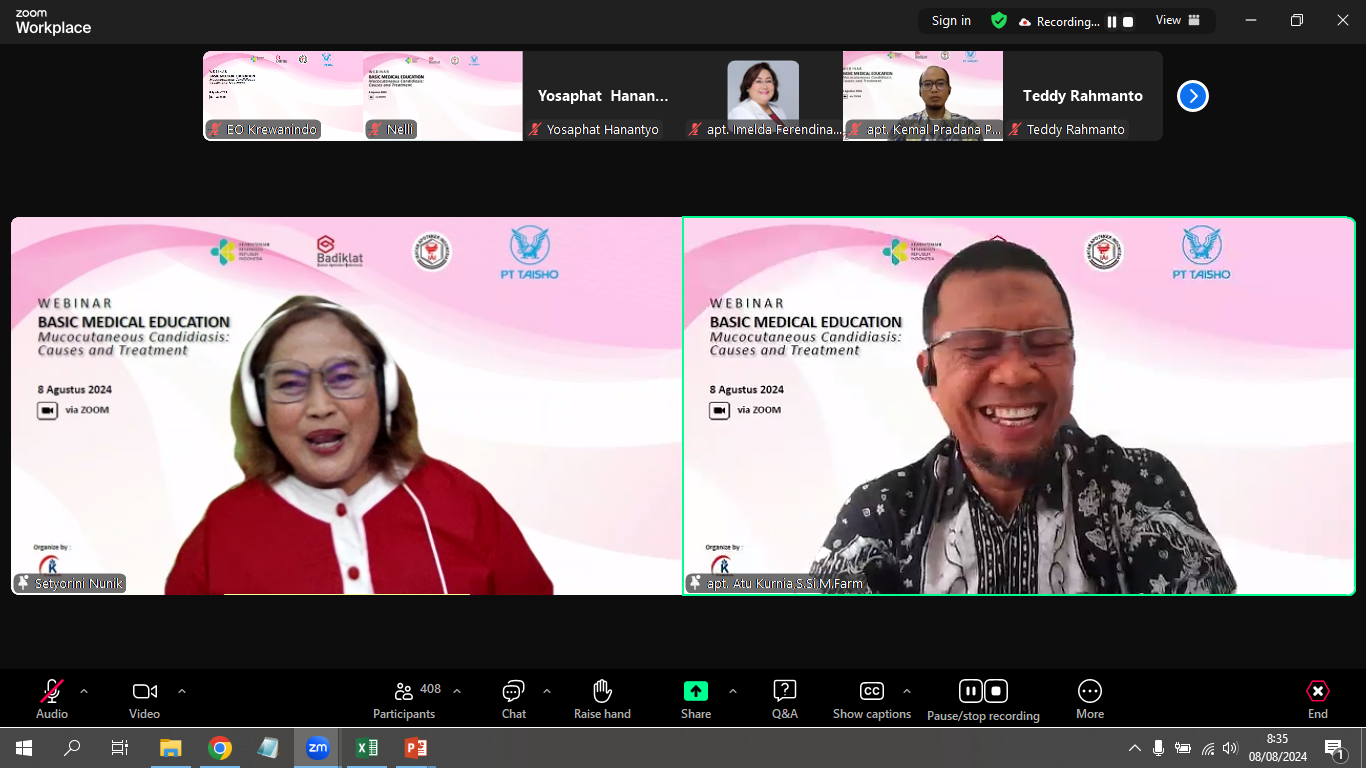Open the Q&A window
Viewport: 1366px width, 768px height.
[x=785, y=698]
